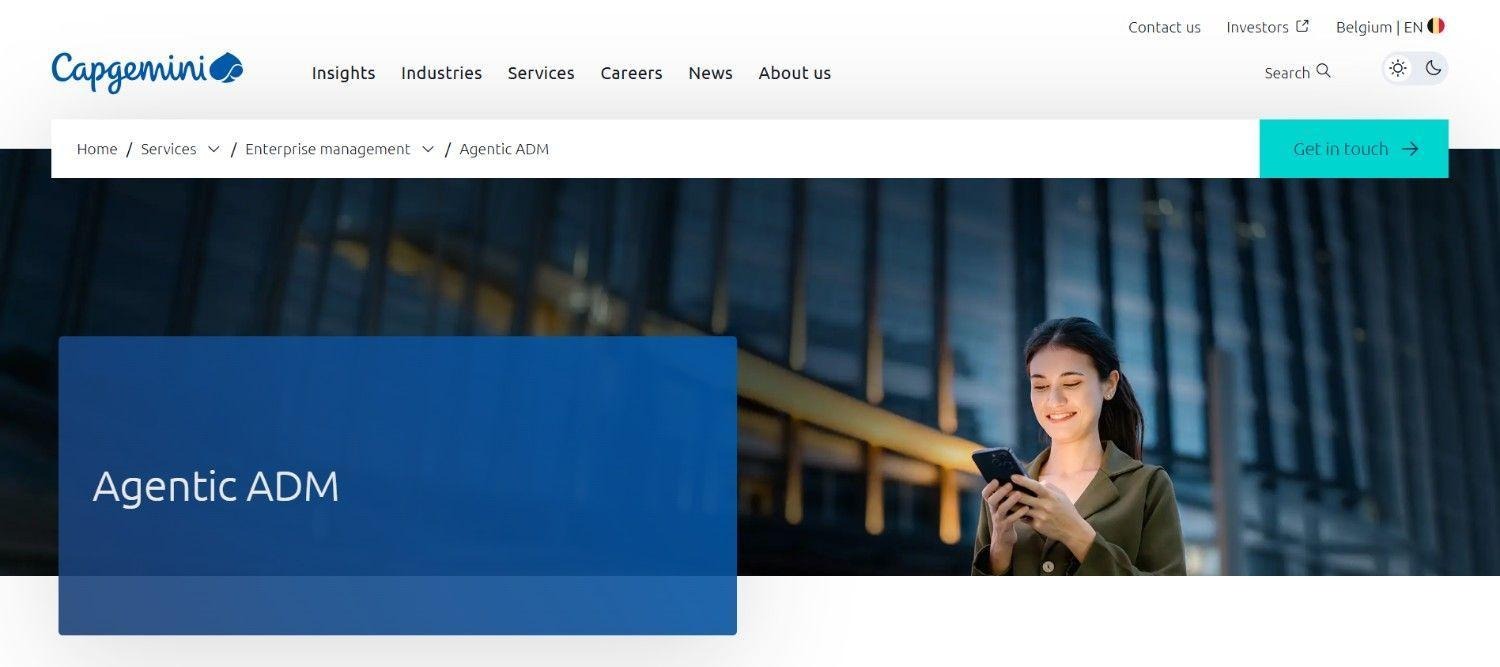The height and width of the screenshot is (667, 1500).
Task: Switch to light mode sun icon
Action: click(x=1398, y=68)
